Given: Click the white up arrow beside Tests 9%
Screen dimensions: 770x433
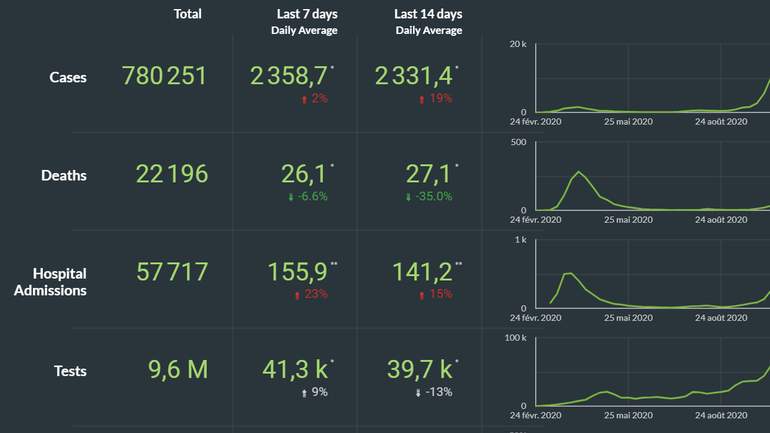Looking at the screenshot, I should 303,393.
